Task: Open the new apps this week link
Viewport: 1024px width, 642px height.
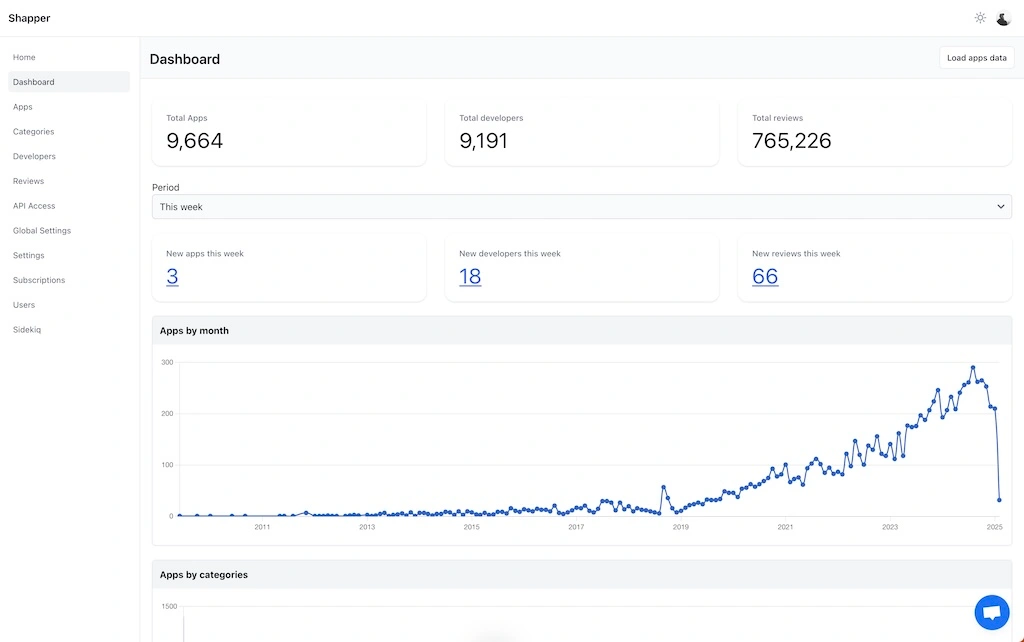Action: coord(172,277)
